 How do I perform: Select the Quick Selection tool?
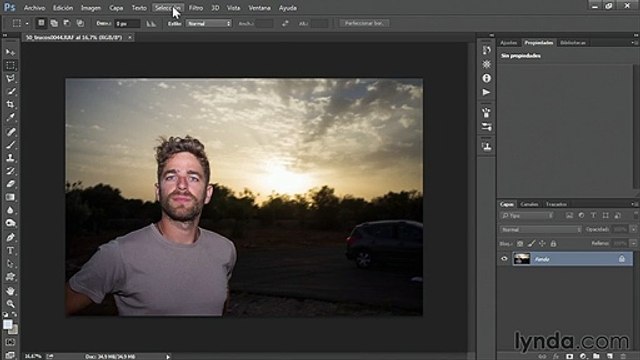(10, 91)
